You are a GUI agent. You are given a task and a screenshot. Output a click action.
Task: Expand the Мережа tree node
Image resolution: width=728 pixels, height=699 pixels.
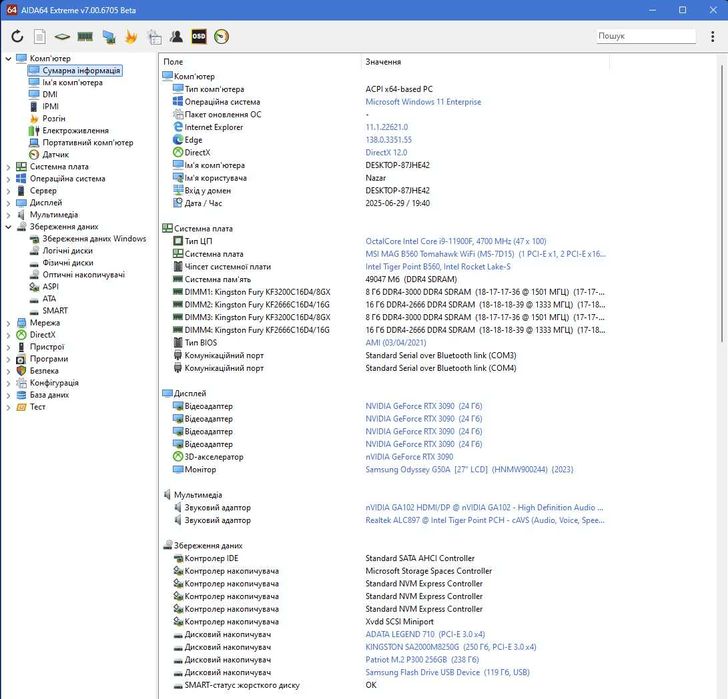click(x=8, y=323)
